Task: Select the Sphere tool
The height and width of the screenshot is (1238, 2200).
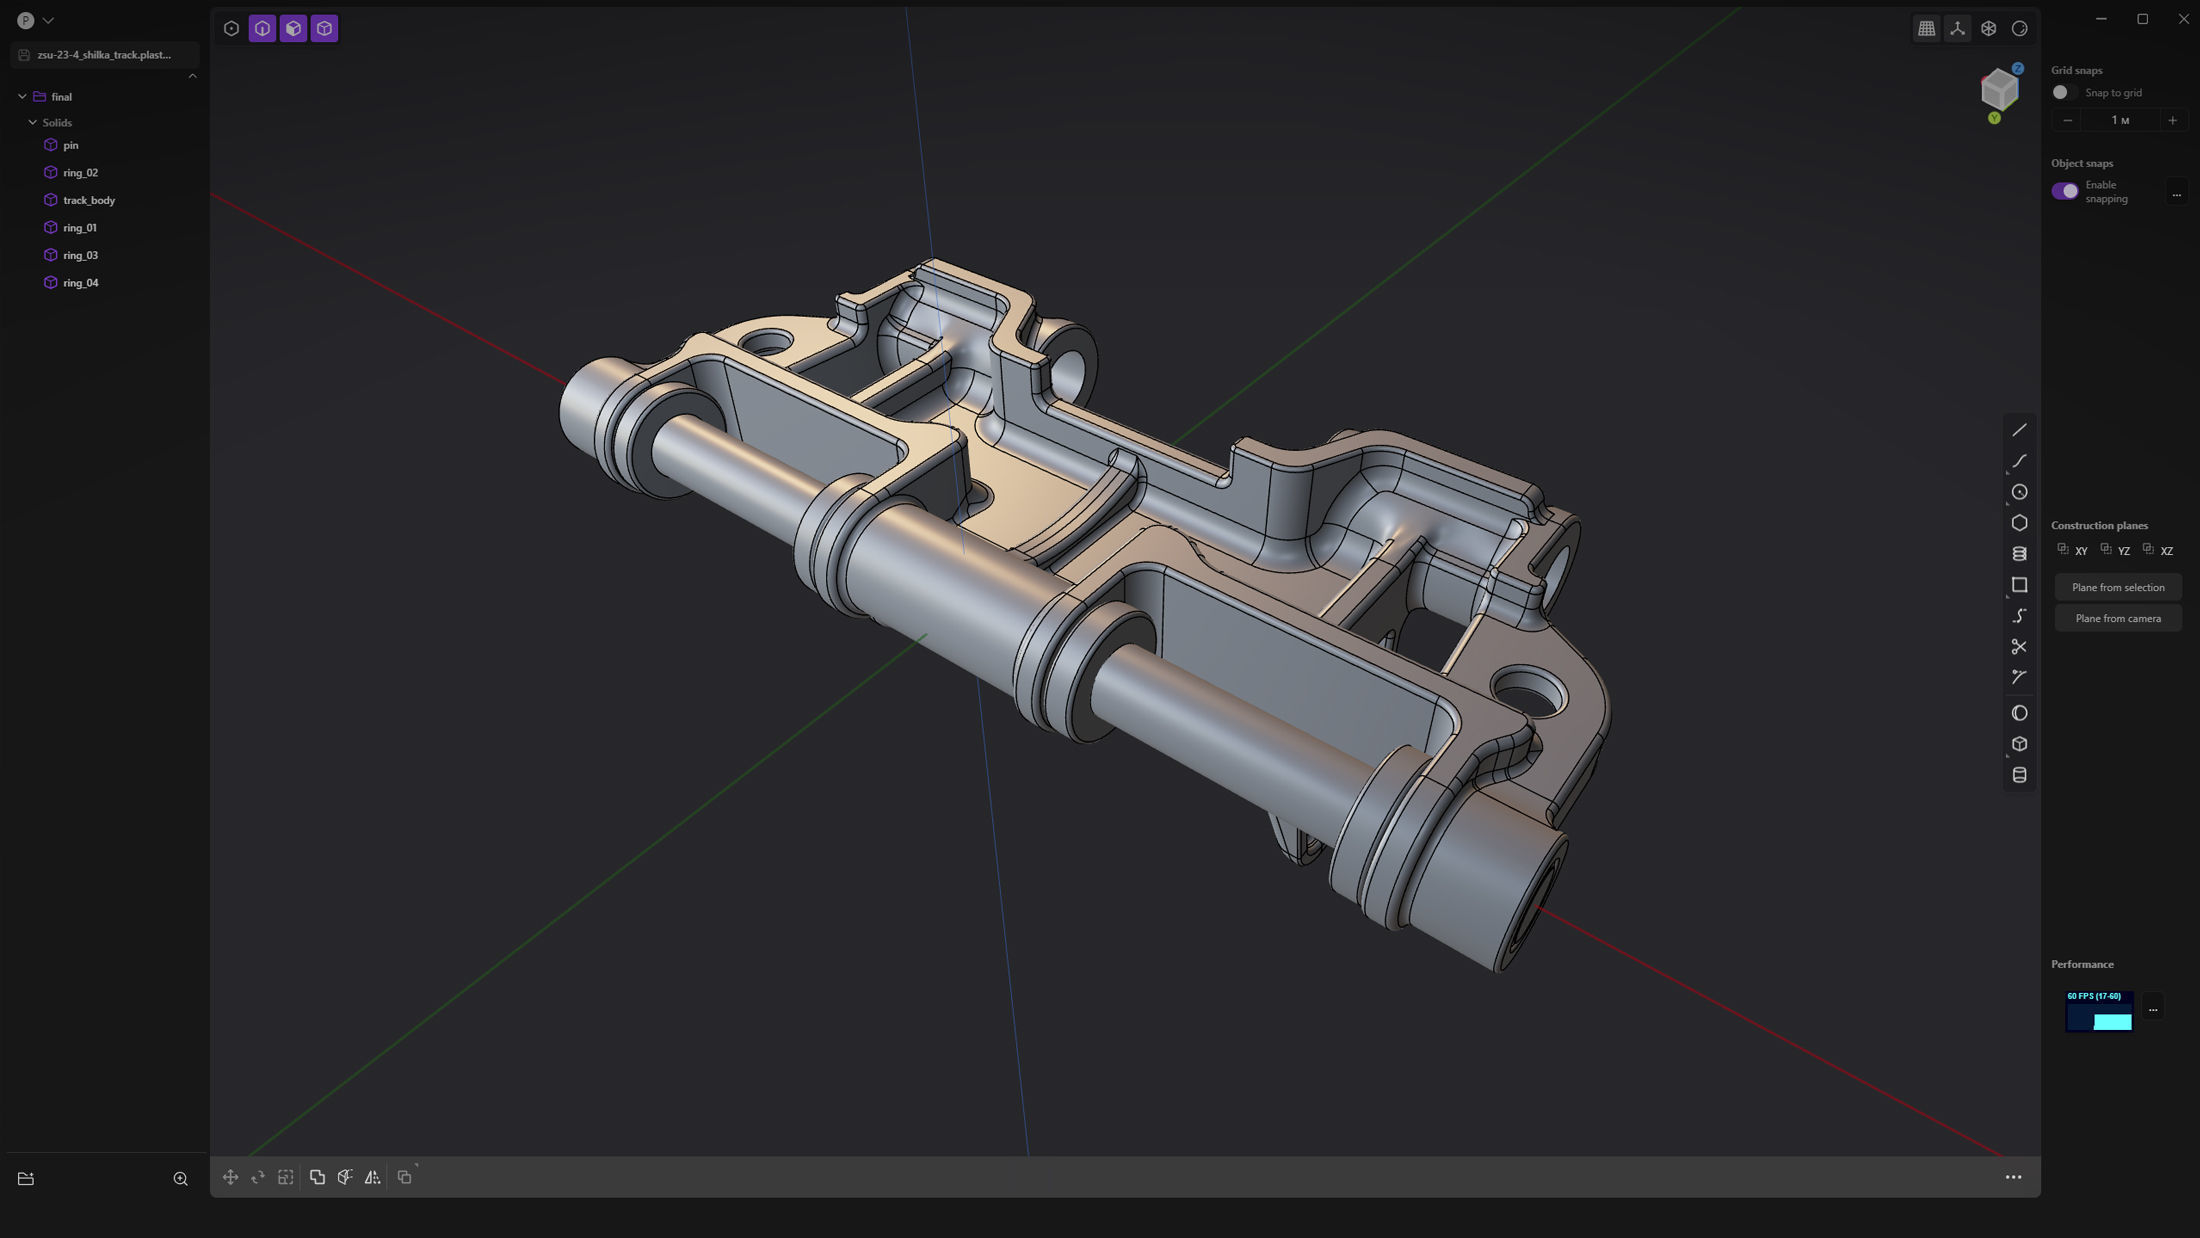Action: pyautogui.click(x=2019, y=713)
